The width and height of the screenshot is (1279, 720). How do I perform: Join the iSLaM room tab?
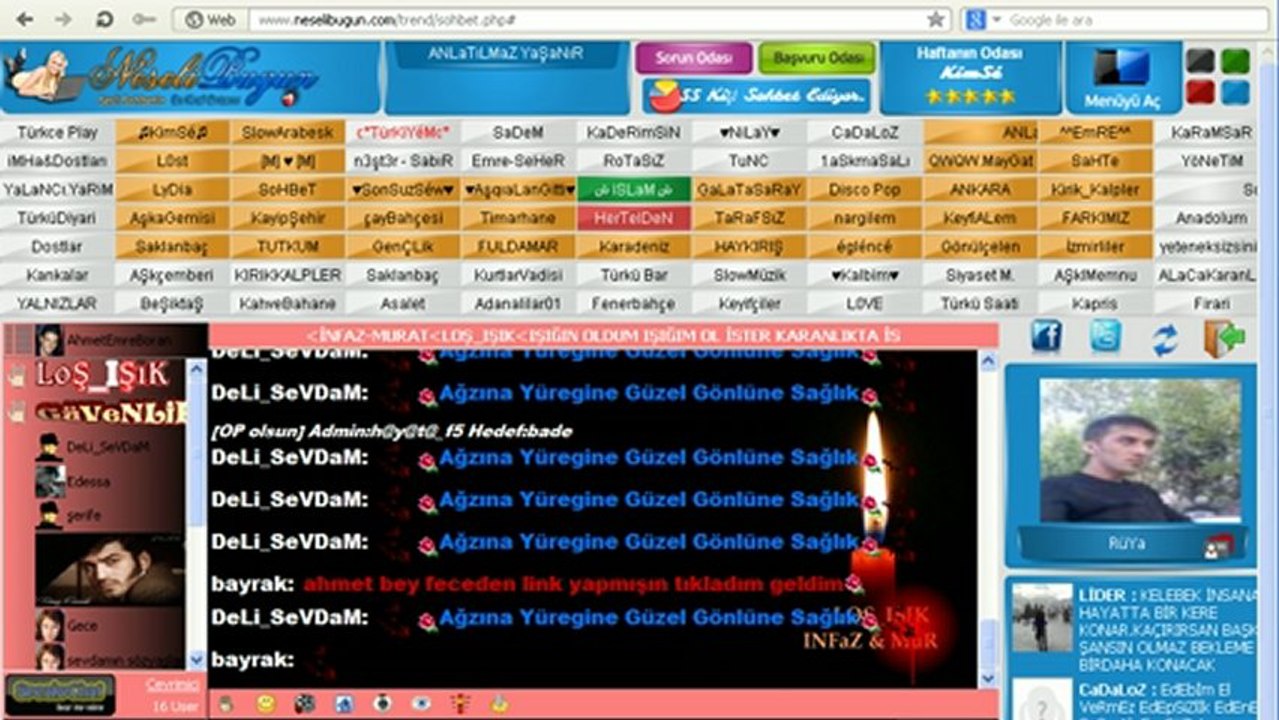coord(633,189)
